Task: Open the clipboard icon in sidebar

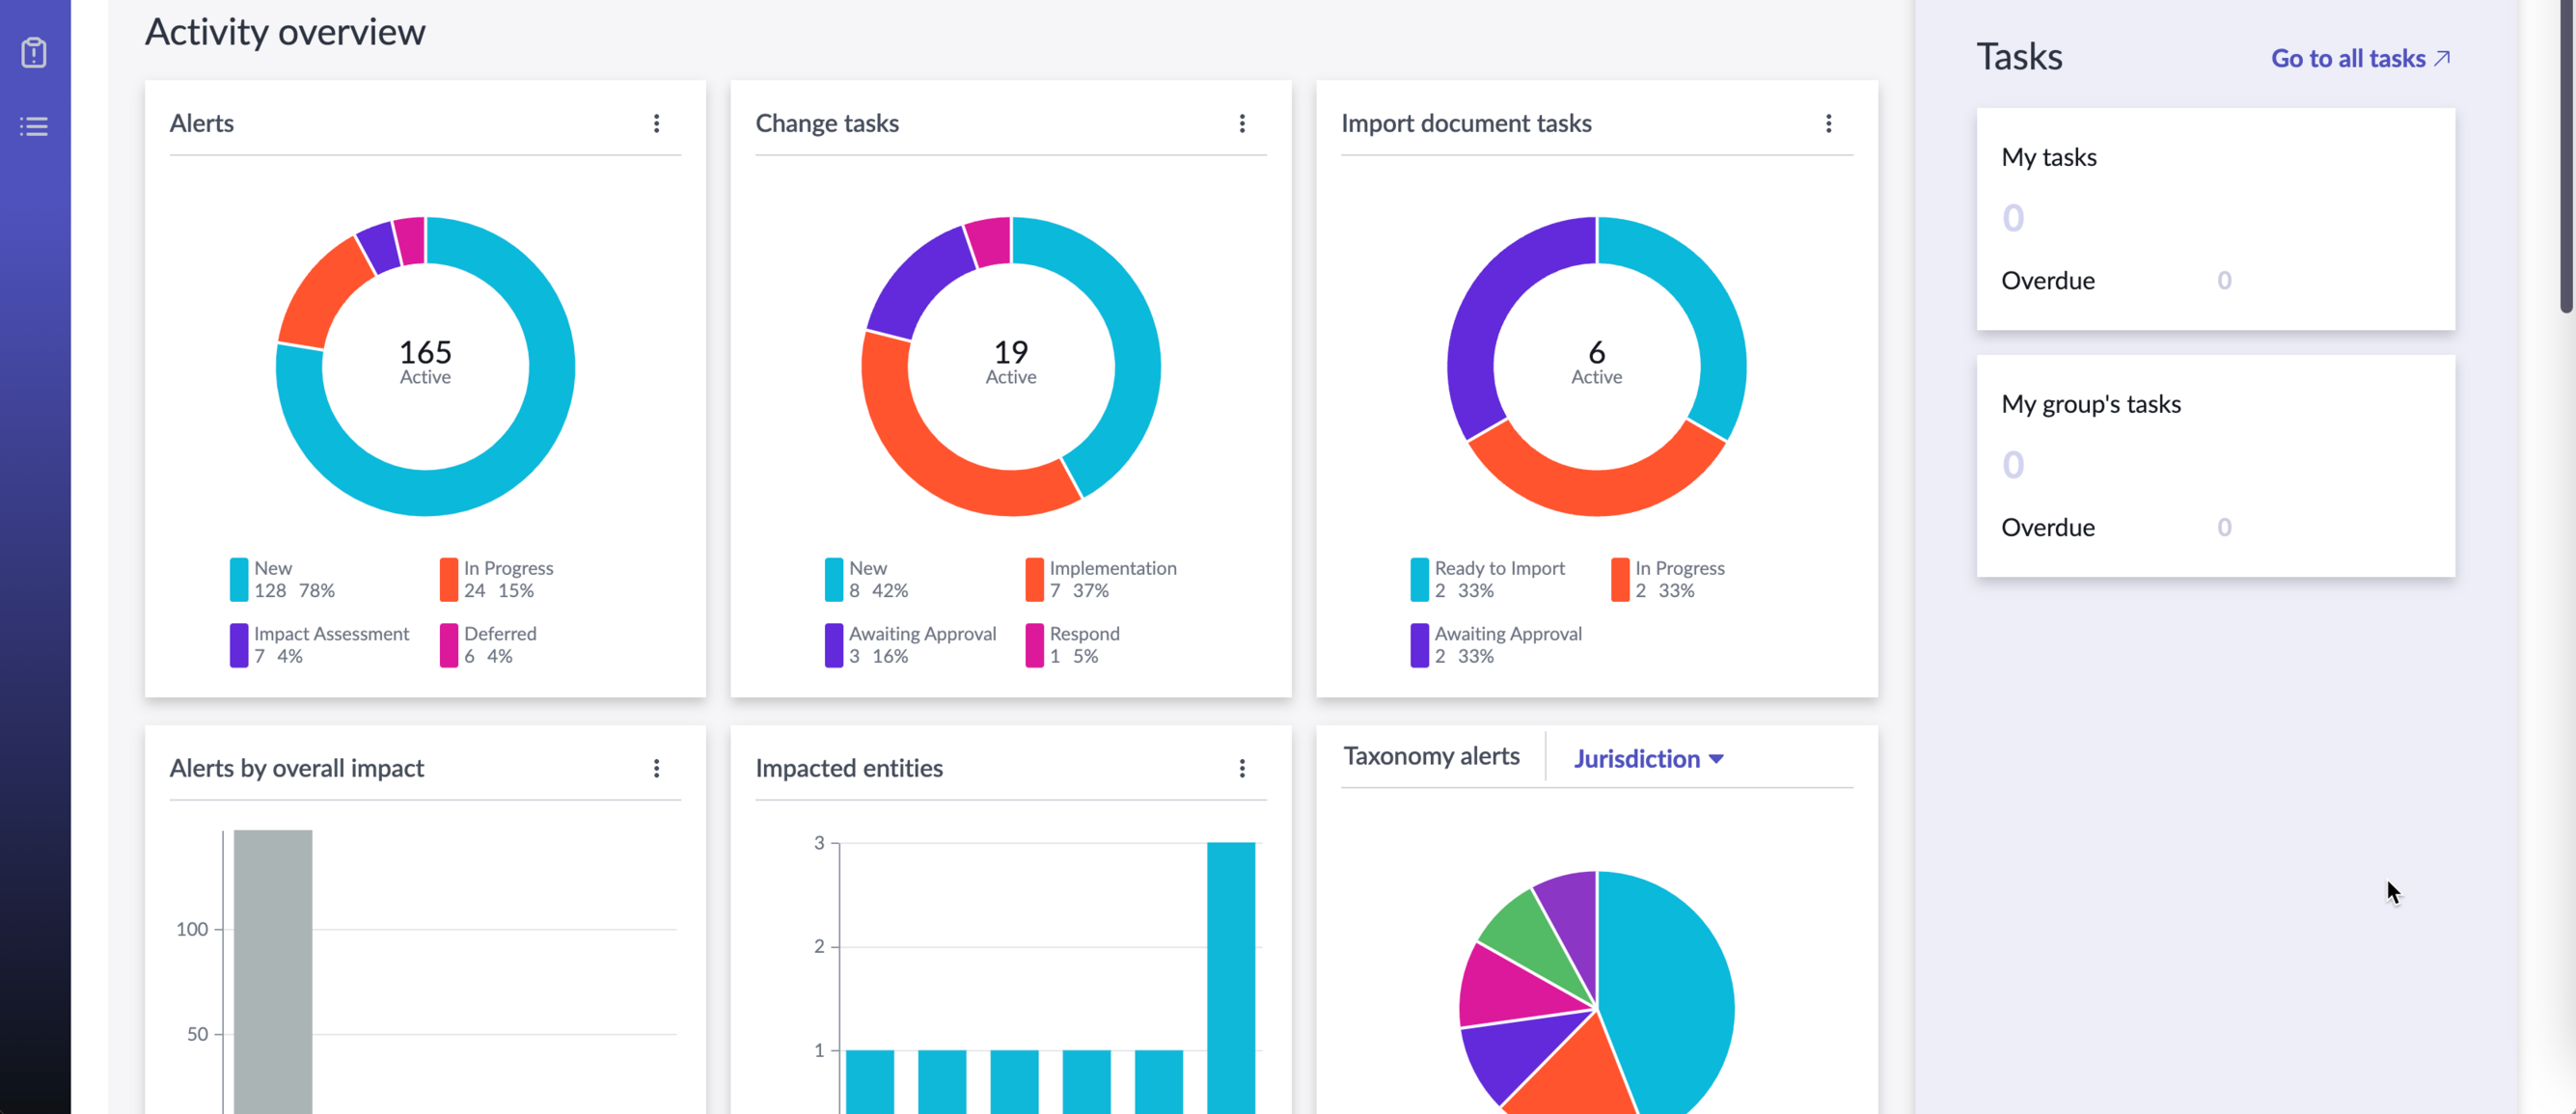Action: (34, 52)
